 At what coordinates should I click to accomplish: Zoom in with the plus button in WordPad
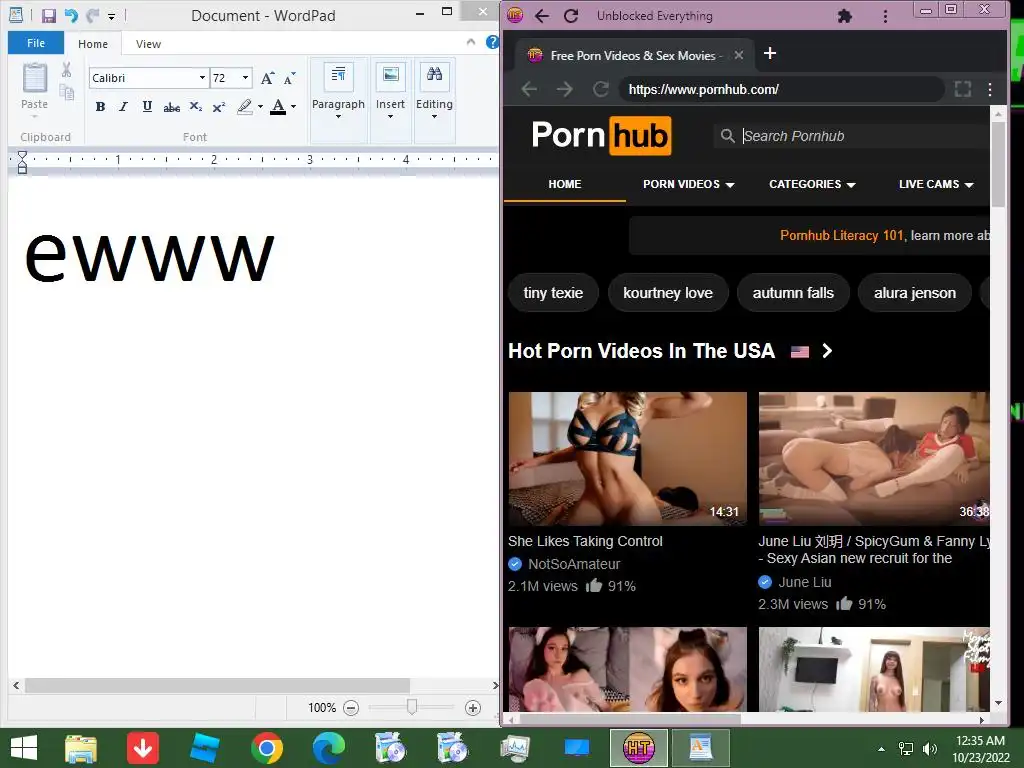point(473,708)
